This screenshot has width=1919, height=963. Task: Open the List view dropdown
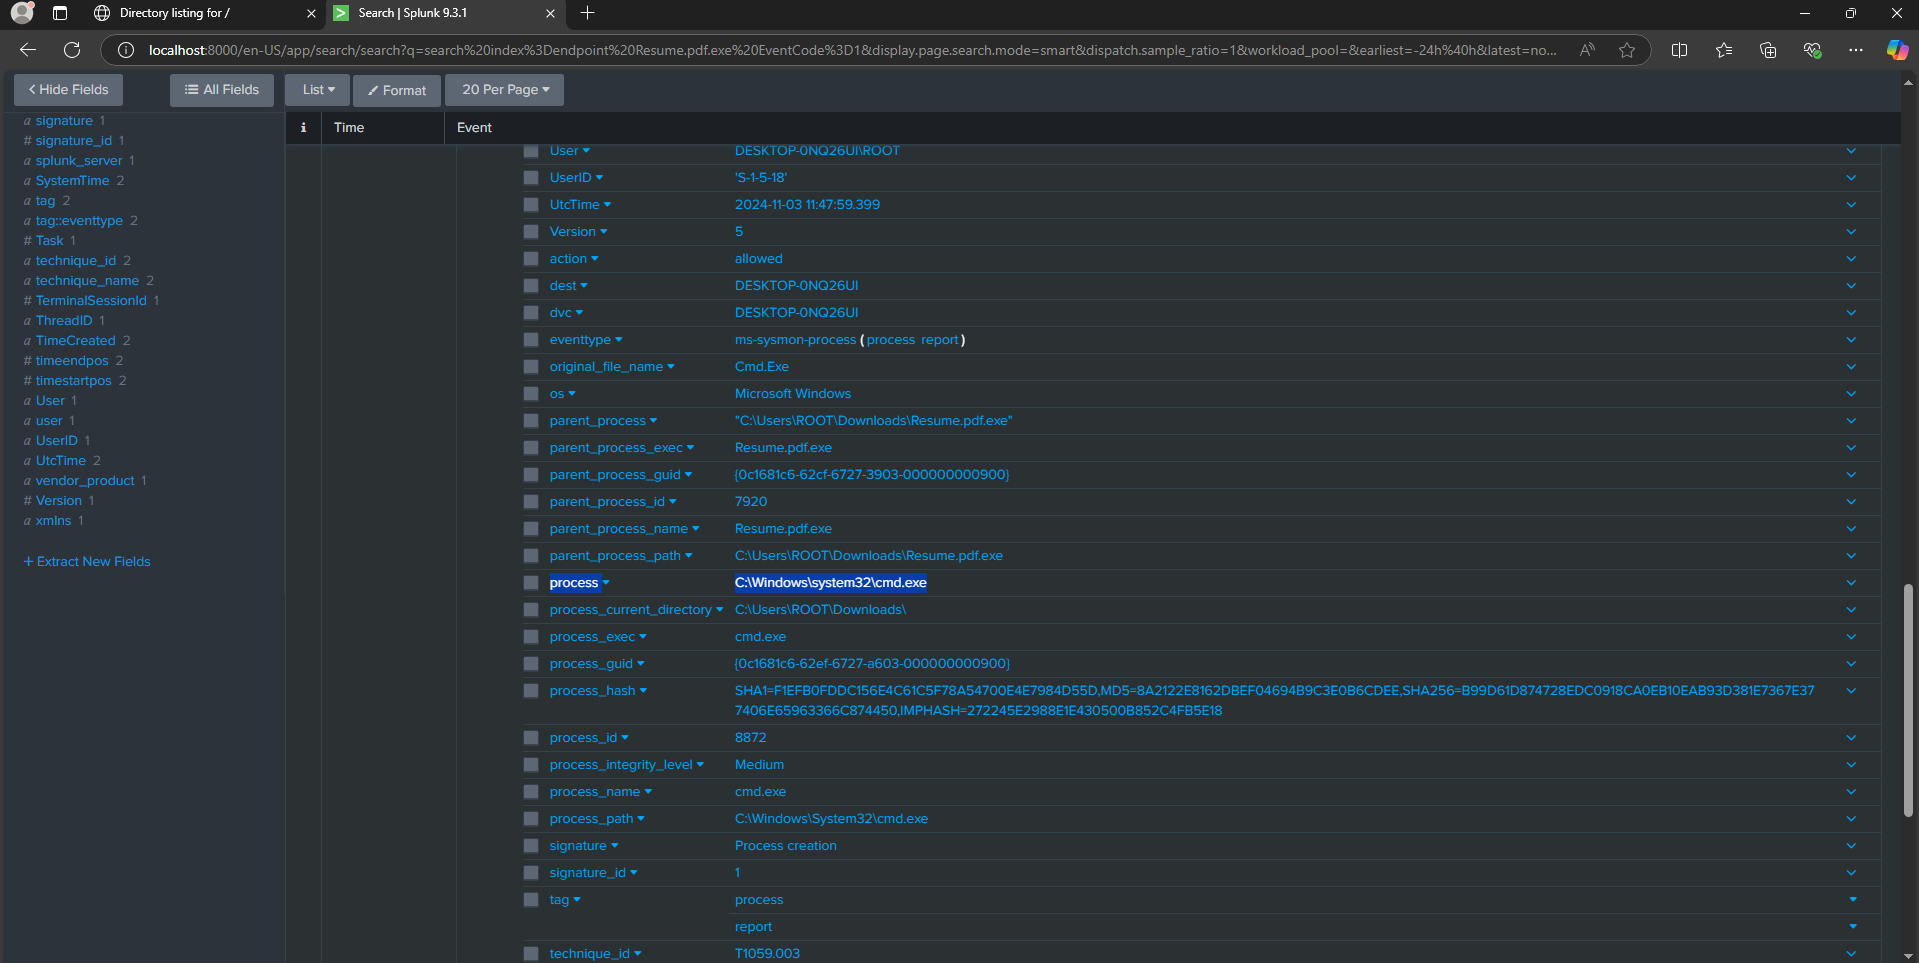(317, 89)
